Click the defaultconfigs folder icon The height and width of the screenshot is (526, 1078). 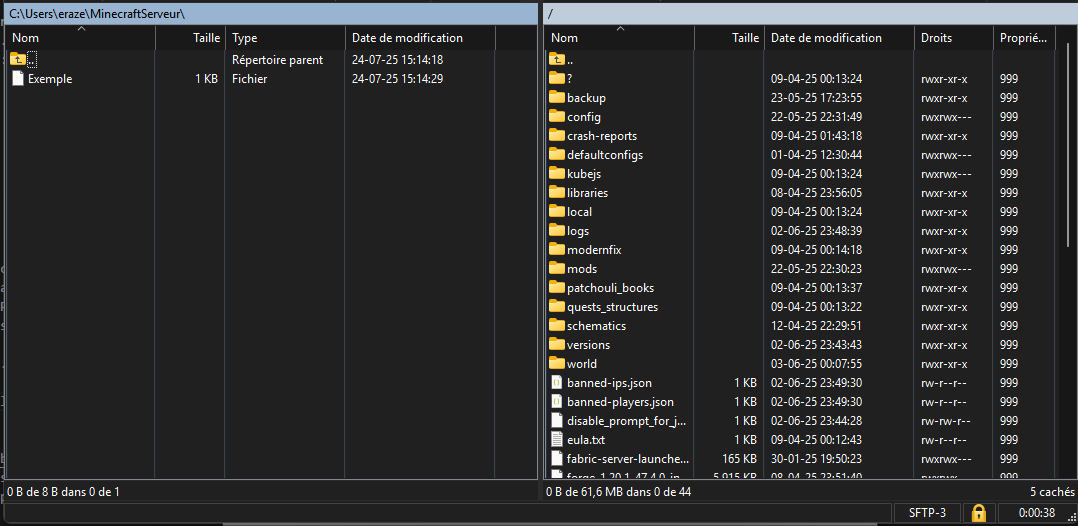click(x=556, y=155)
